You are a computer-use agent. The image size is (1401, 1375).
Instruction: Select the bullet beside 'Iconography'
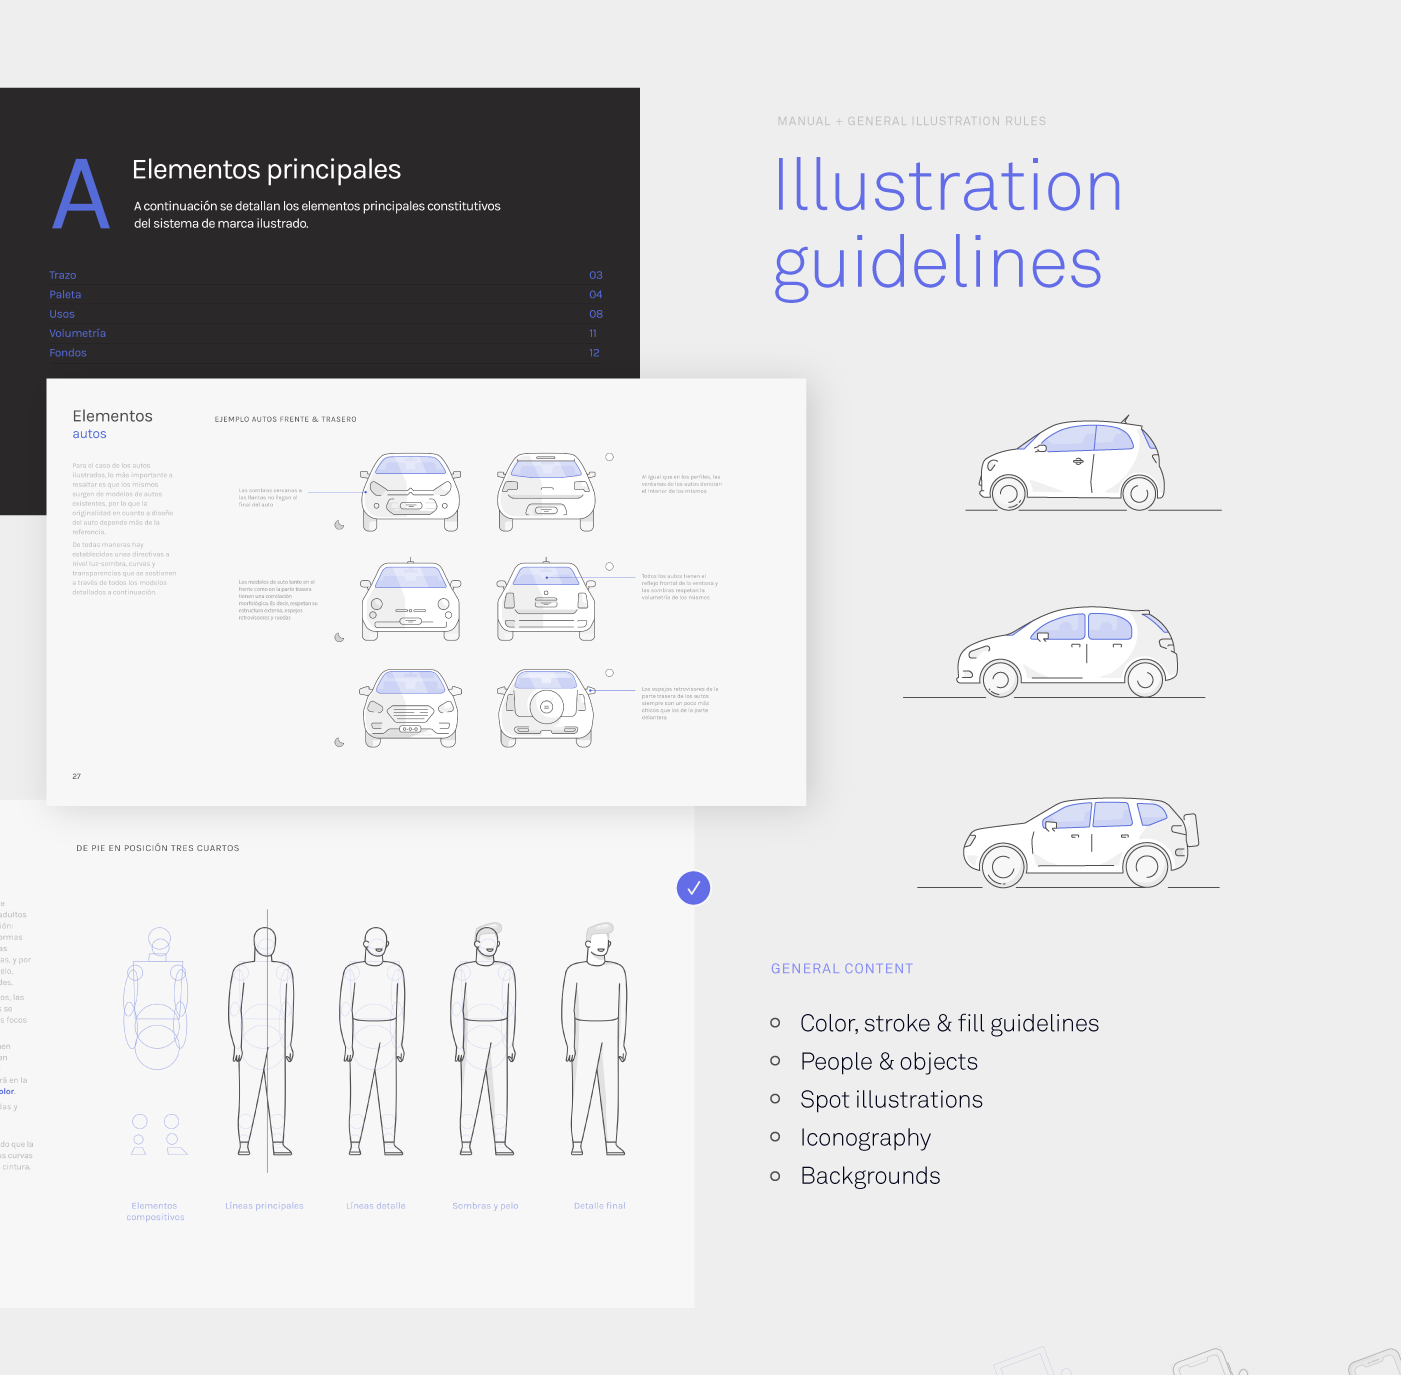775,1137
